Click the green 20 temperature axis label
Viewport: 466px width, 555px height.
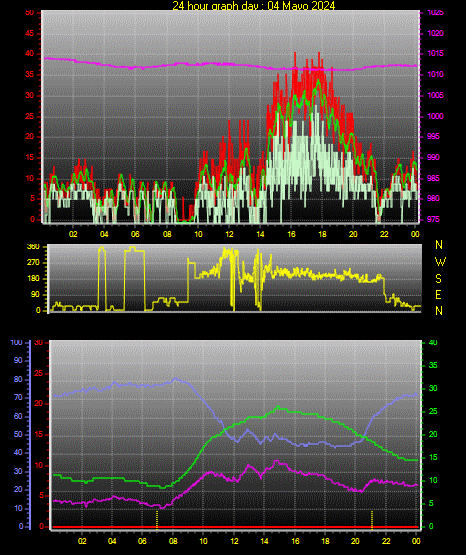(x=433, y=434)
